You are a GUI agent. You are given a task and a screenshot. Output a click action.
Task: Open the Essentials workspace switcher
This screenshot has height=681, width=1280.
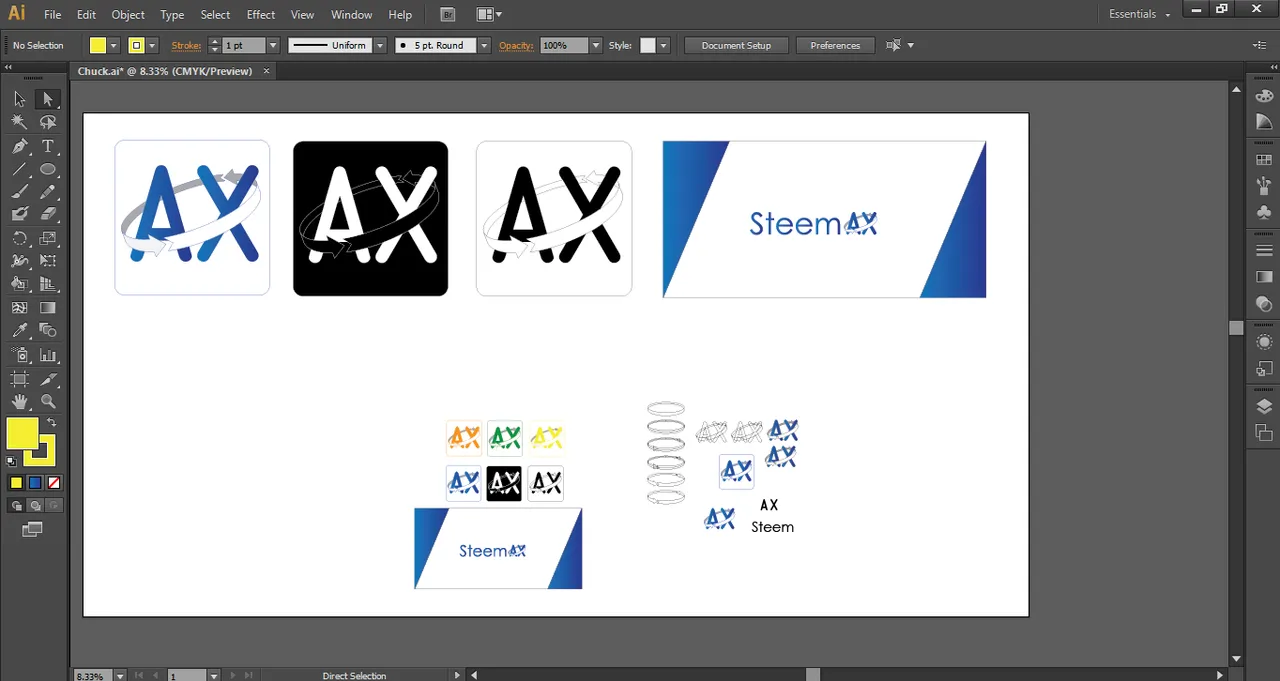click(1139, 14)
